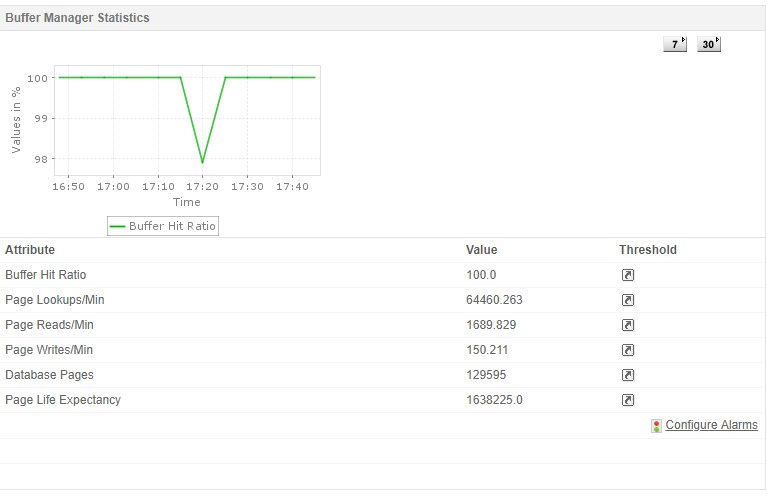The image size is (772, 498).
Task: Select the Page Life Expectancy attribute label
Action: click(63, 400)
